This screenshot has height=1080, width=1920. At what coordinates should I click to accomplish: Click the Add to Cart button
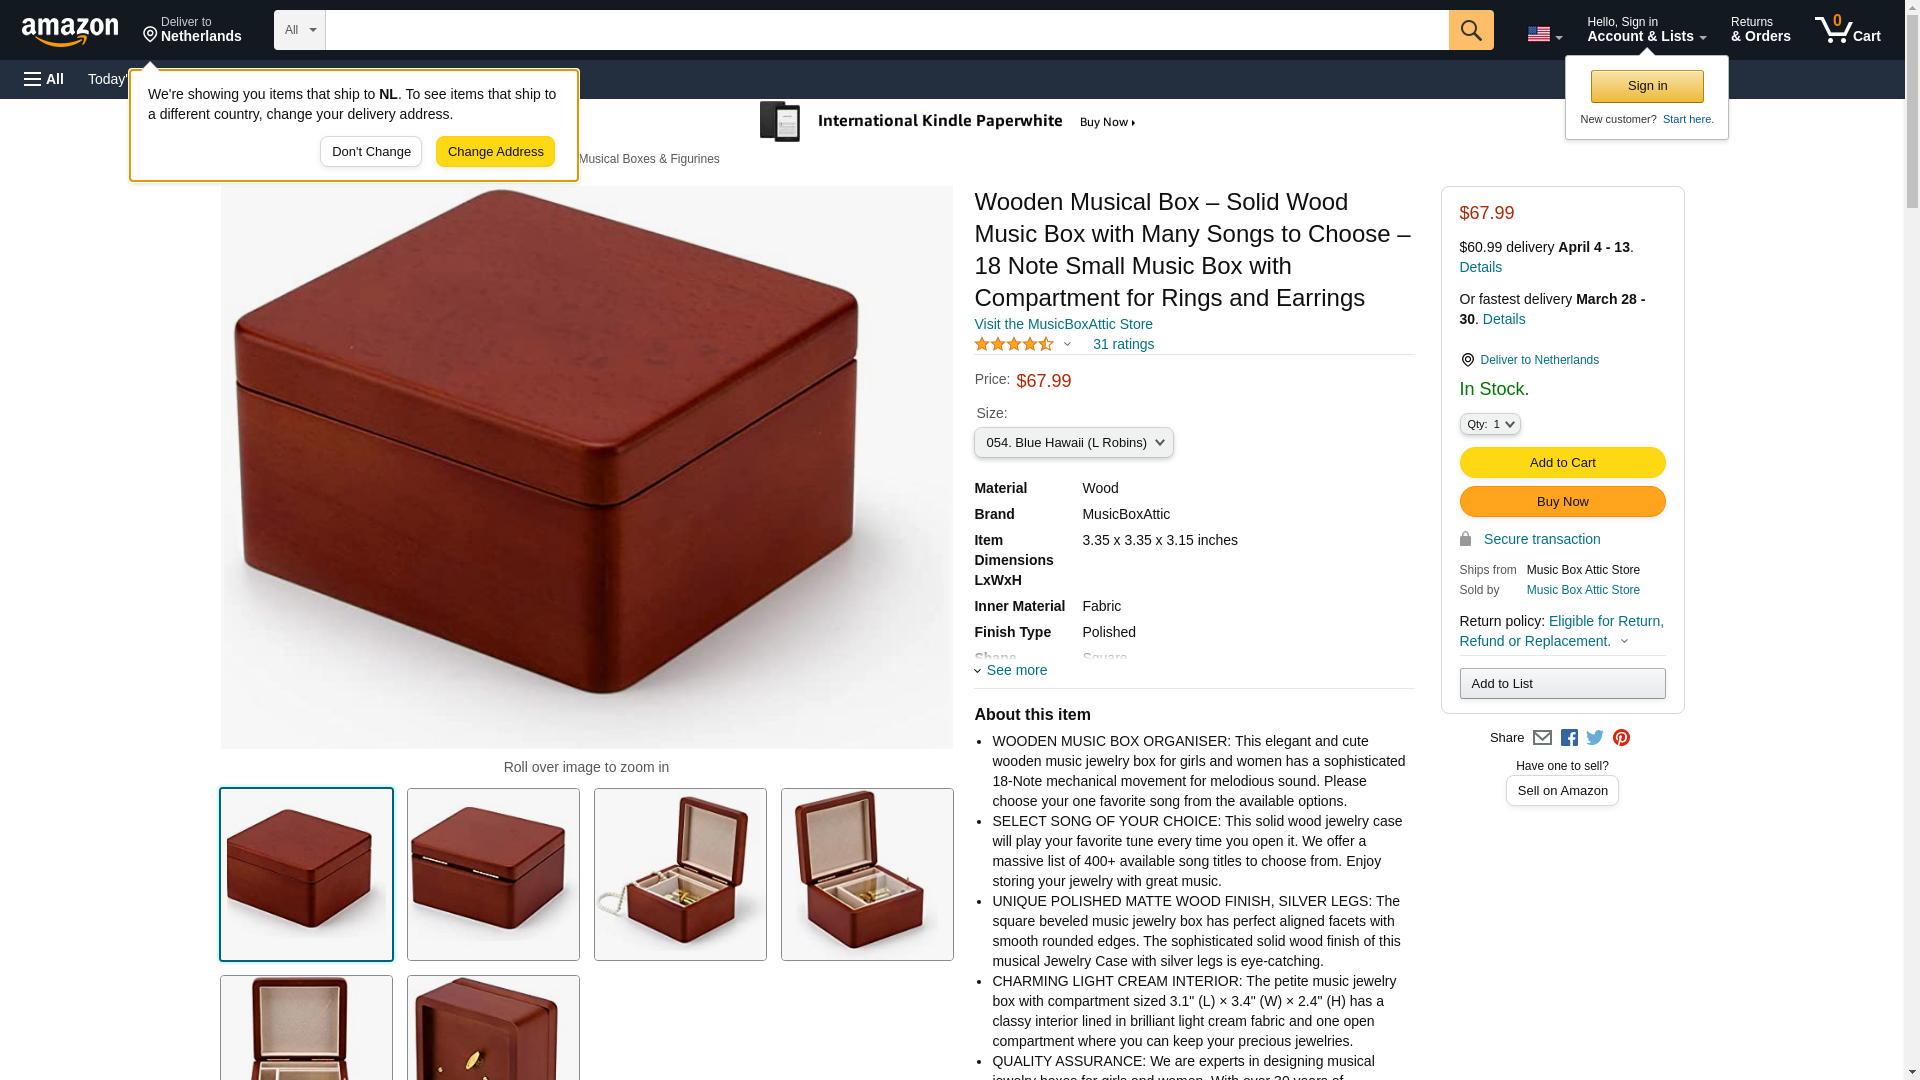click(x=1562, y=462)
